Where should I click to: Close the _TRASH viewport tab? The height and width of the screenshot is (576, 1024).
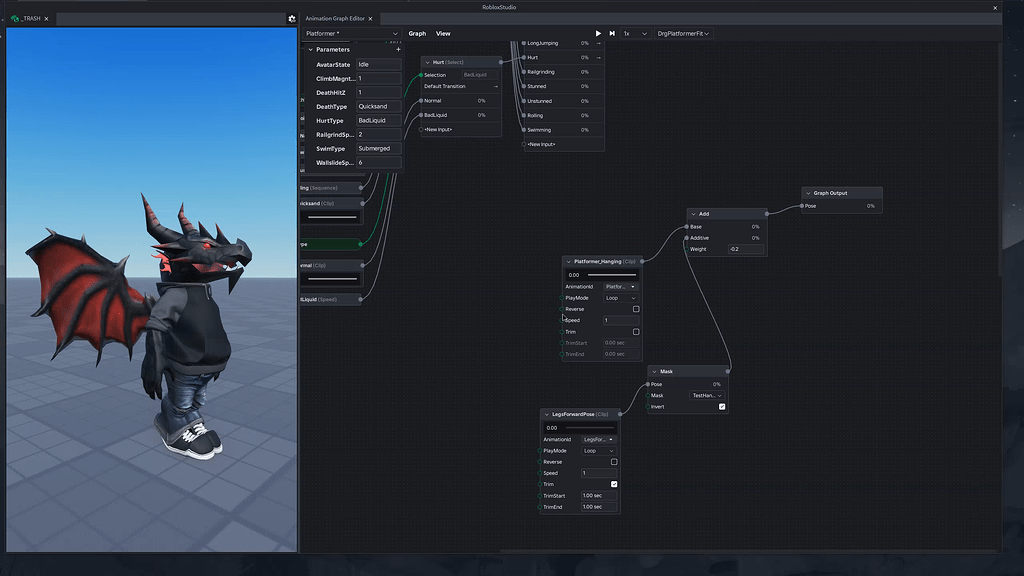click(46, 19)
